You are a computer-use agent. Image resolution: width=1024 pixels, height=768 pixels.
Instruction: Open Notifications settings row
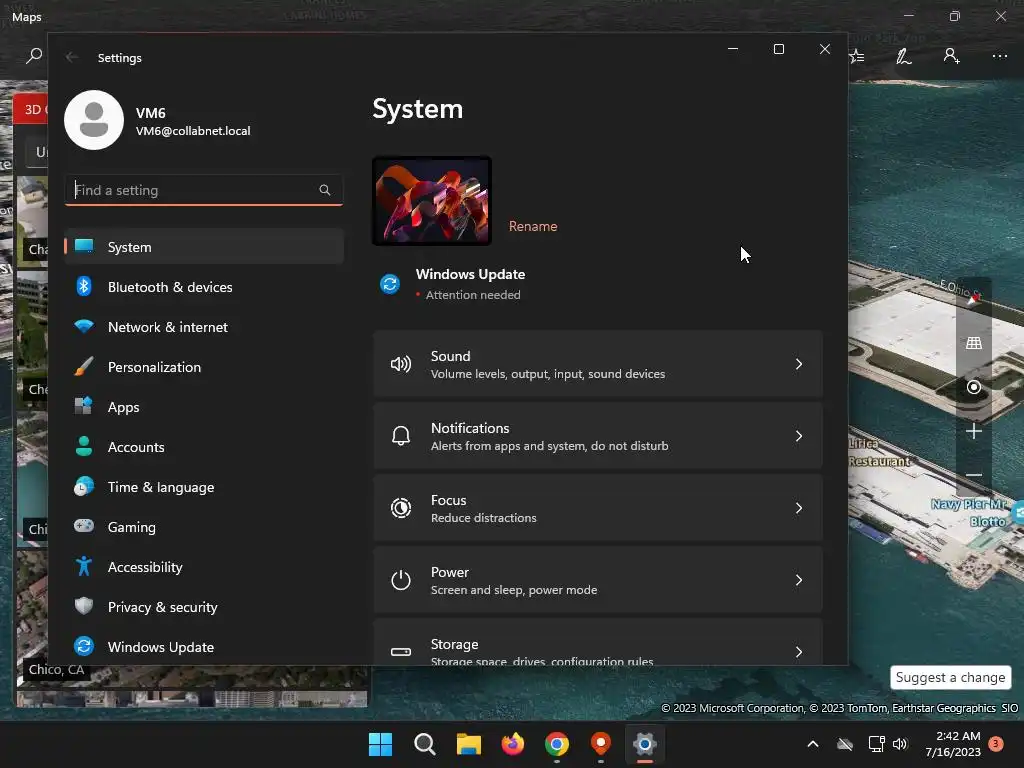tap(598, 436)
